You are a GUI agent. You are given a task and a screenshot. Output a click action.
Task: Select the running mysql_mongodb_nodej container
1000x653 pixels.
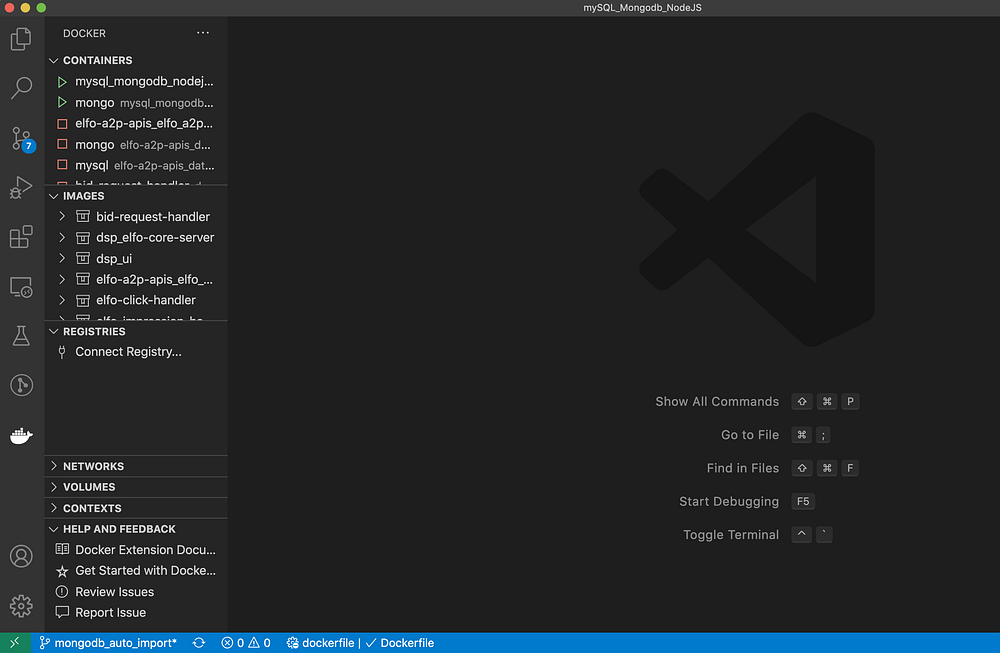[x=136, y=82]
